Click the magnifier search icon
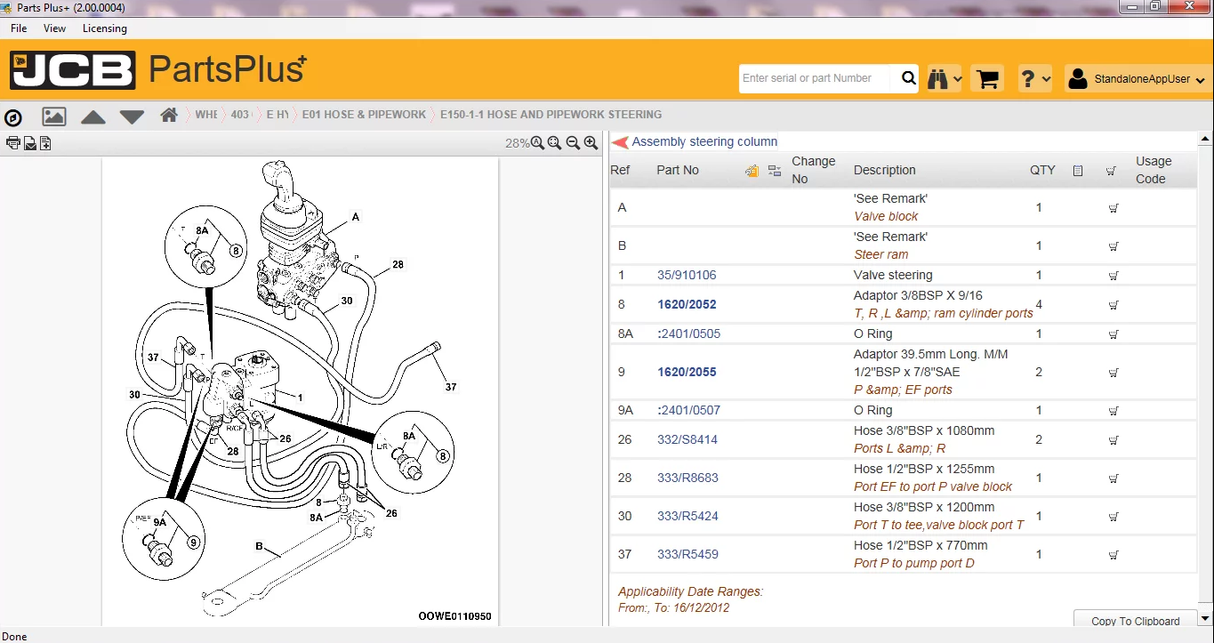Viewport: 1214px width, 643px height. point(908,78)
